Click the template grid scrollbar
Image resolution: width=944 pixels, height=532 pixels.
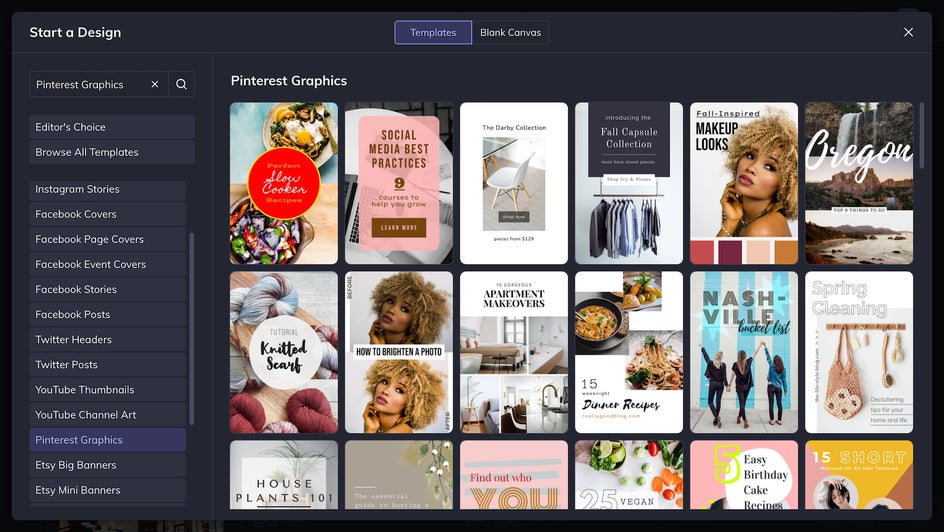(x=921, y=135)
